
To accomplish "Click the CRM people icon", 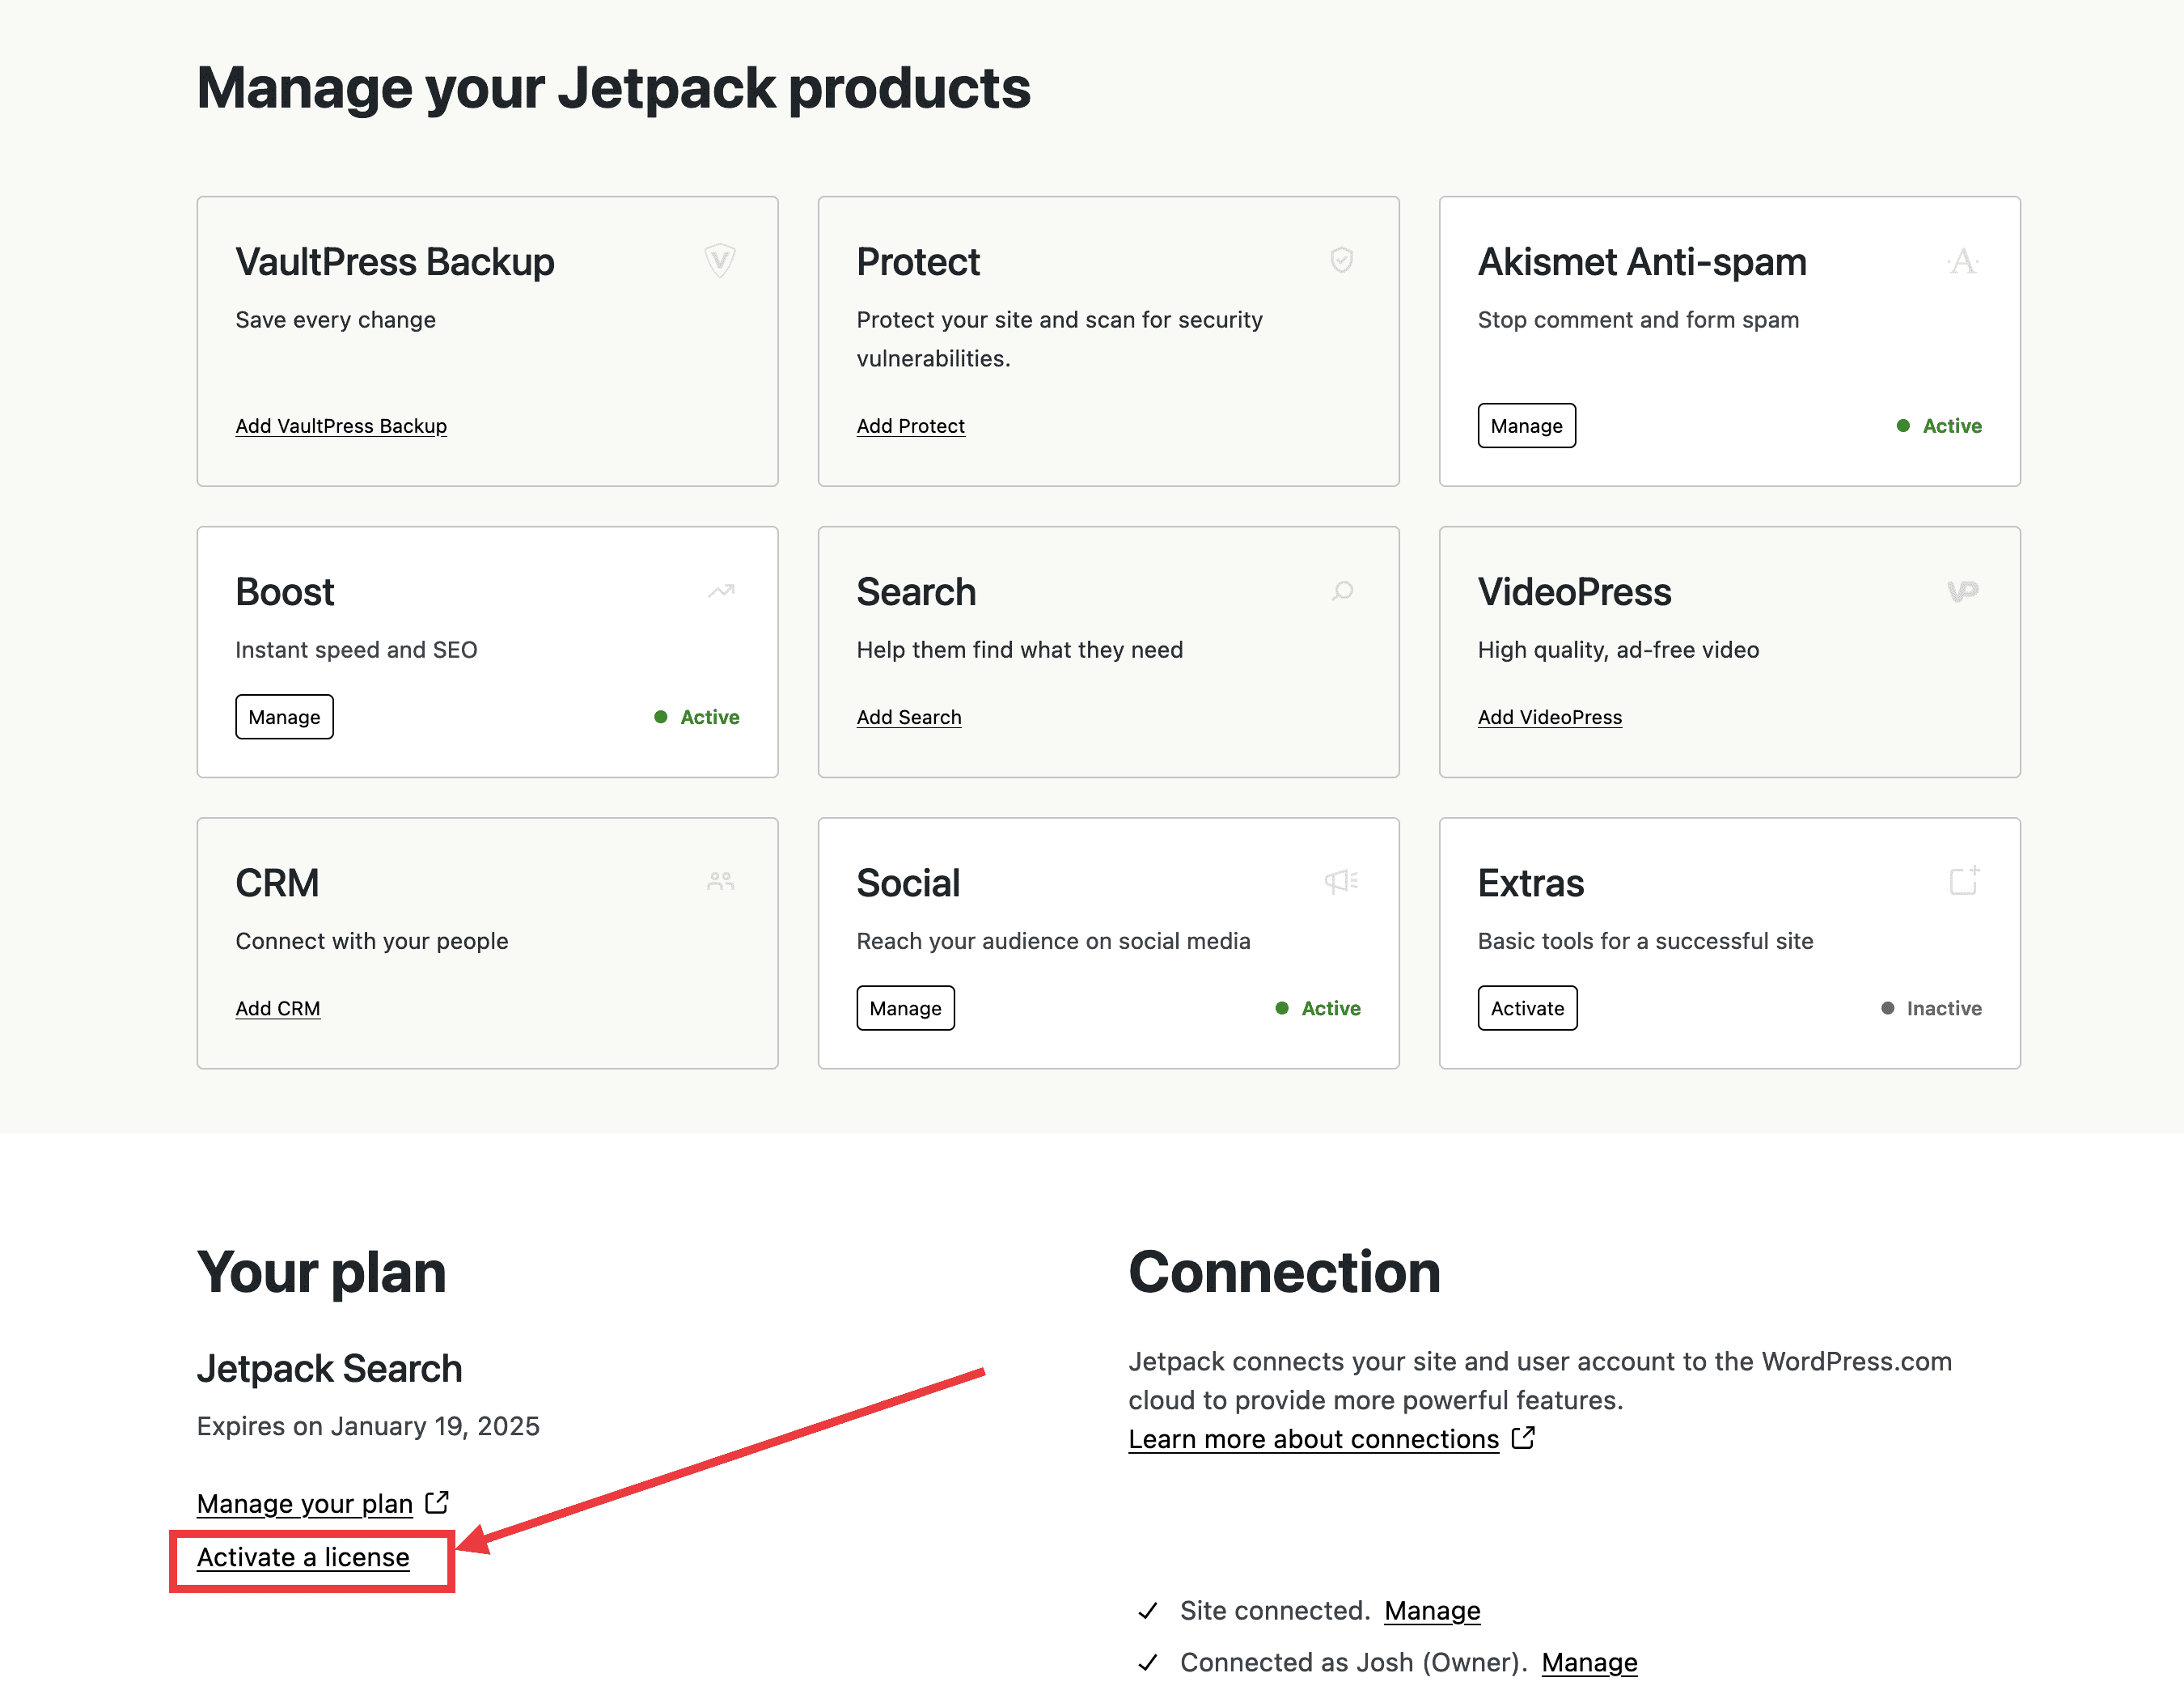I will 721,881.
